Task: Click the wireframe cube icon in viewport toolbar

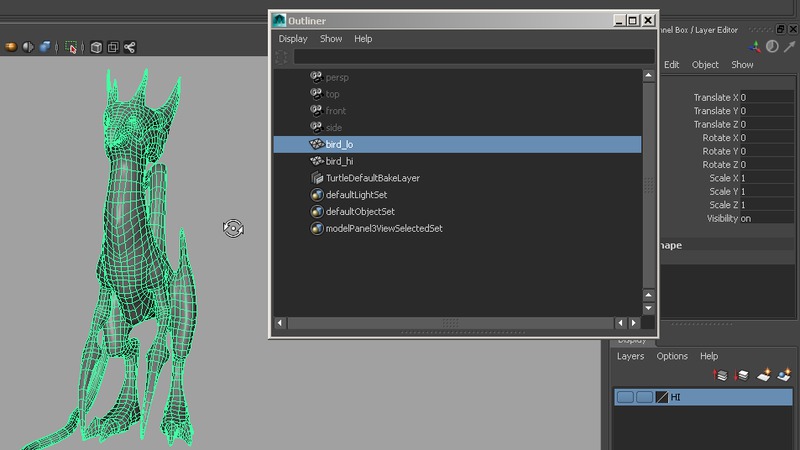Action: coord(97,46)
